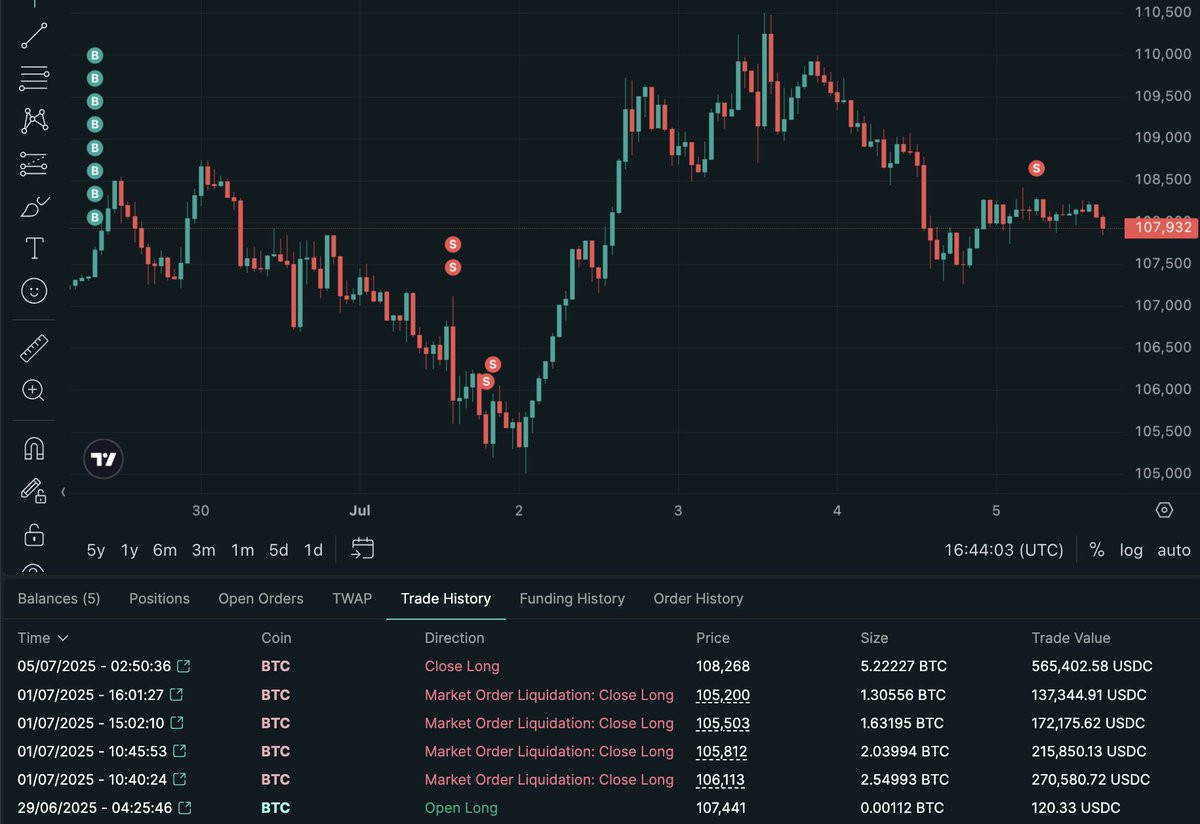Click trade value 270,580.72 USDC
The image size is (1200, 824).
[1092, 779]
